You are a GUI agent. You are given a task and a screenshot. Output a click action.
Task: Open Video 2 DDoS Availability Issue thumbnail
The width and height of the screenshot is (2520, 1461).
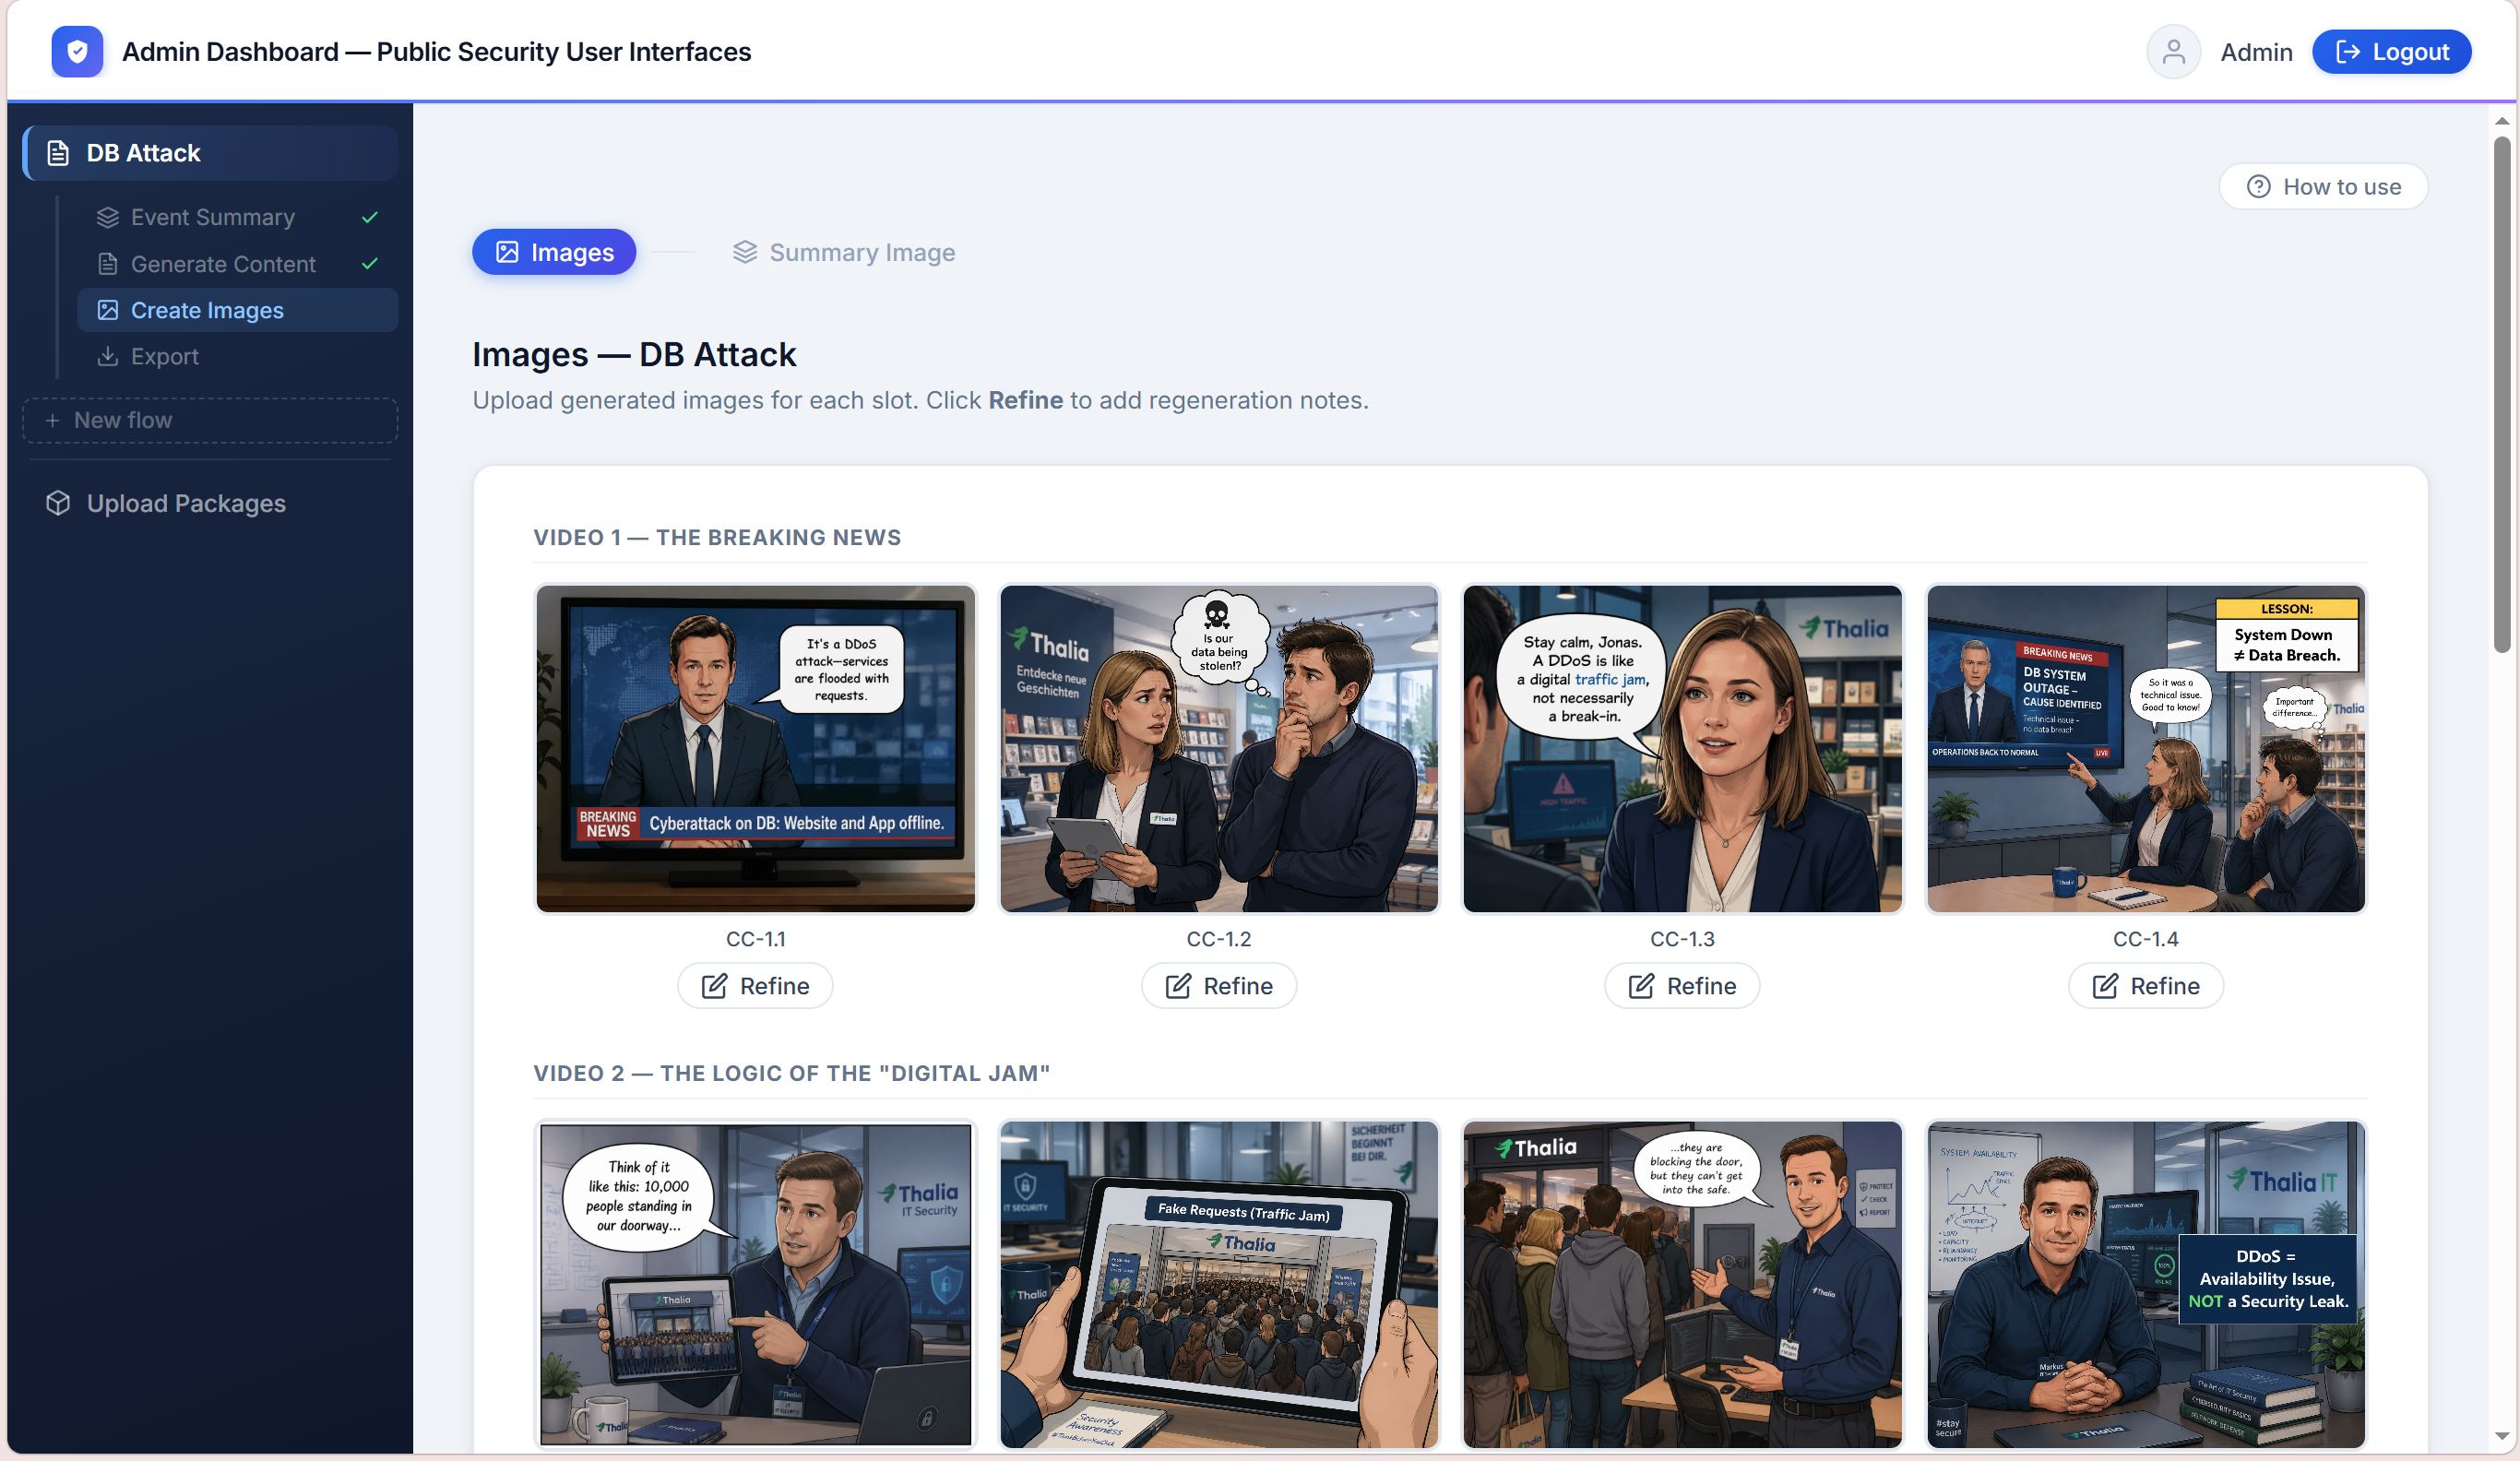(2146, 1285)
